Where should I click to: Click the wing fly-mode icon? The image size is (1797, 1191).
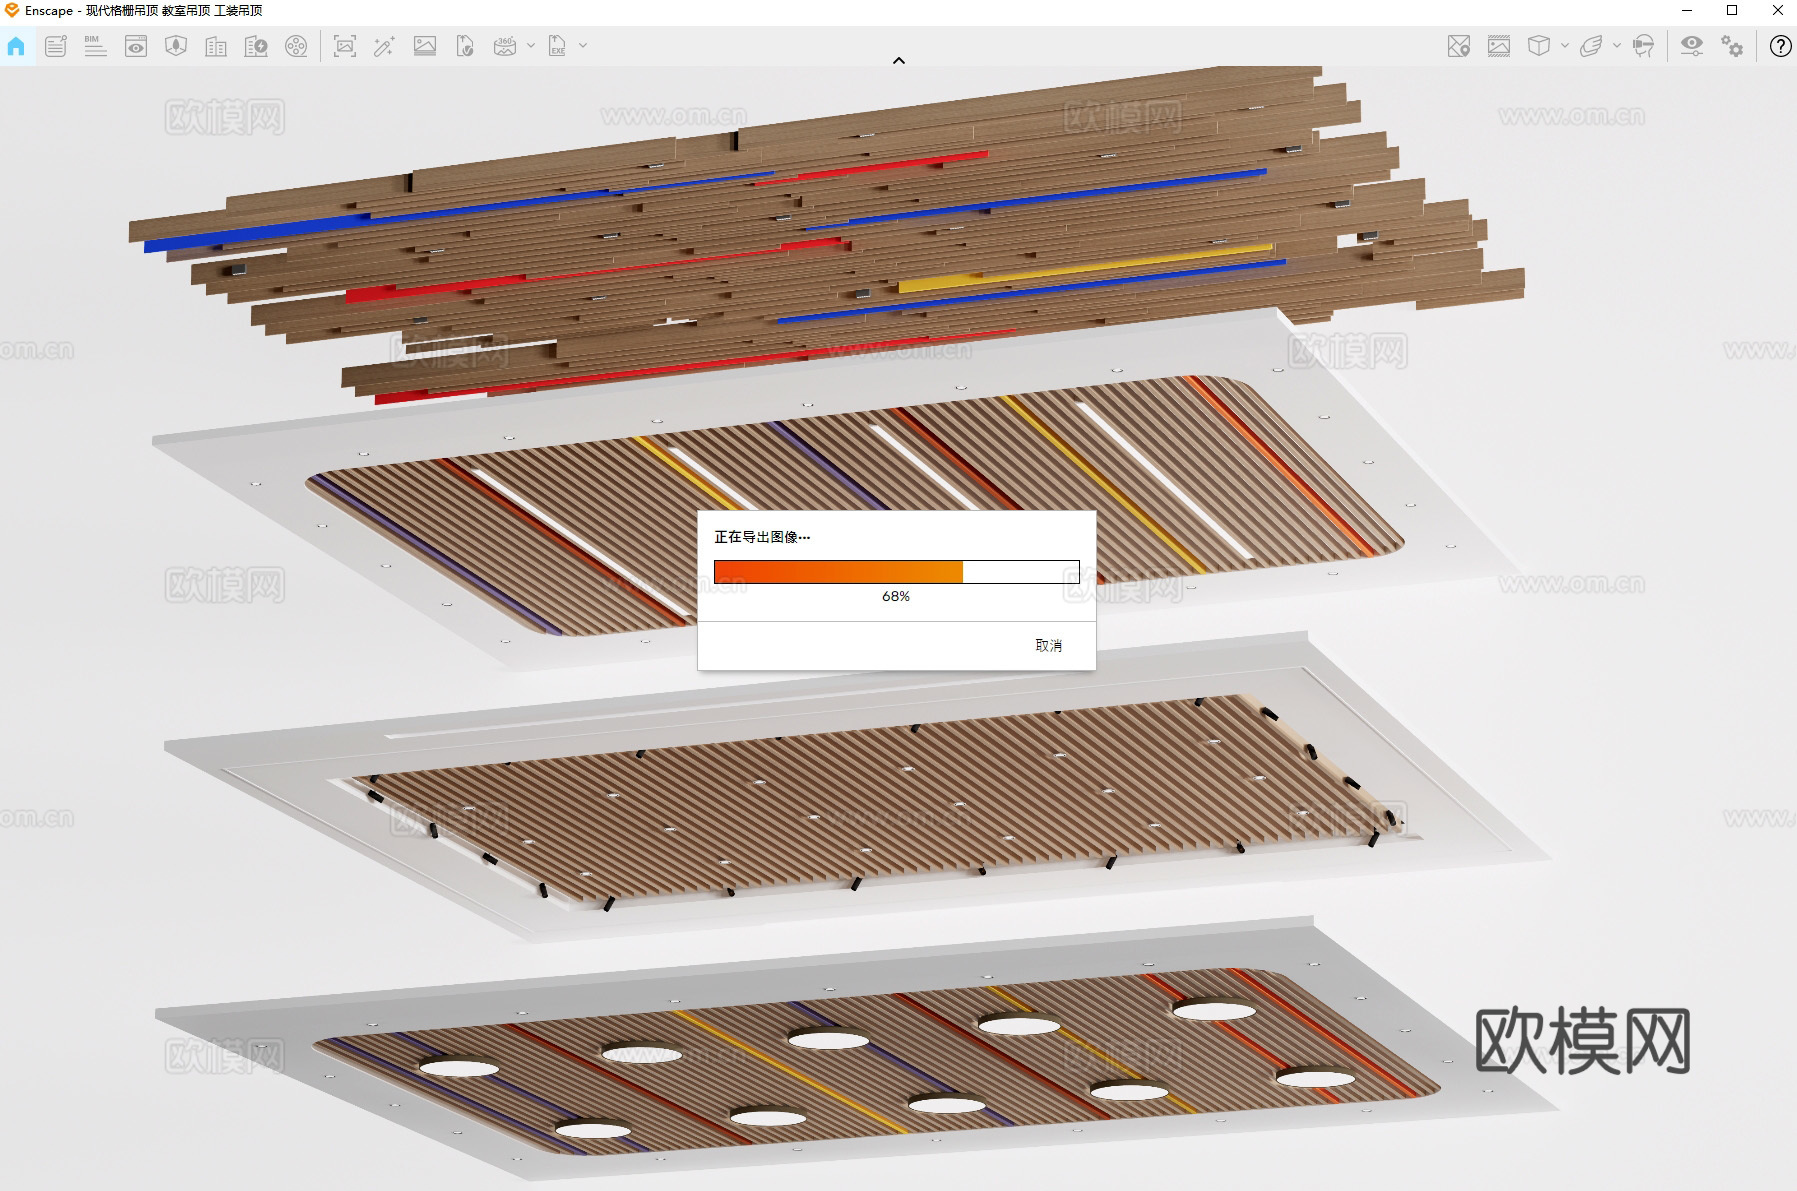1591,46
